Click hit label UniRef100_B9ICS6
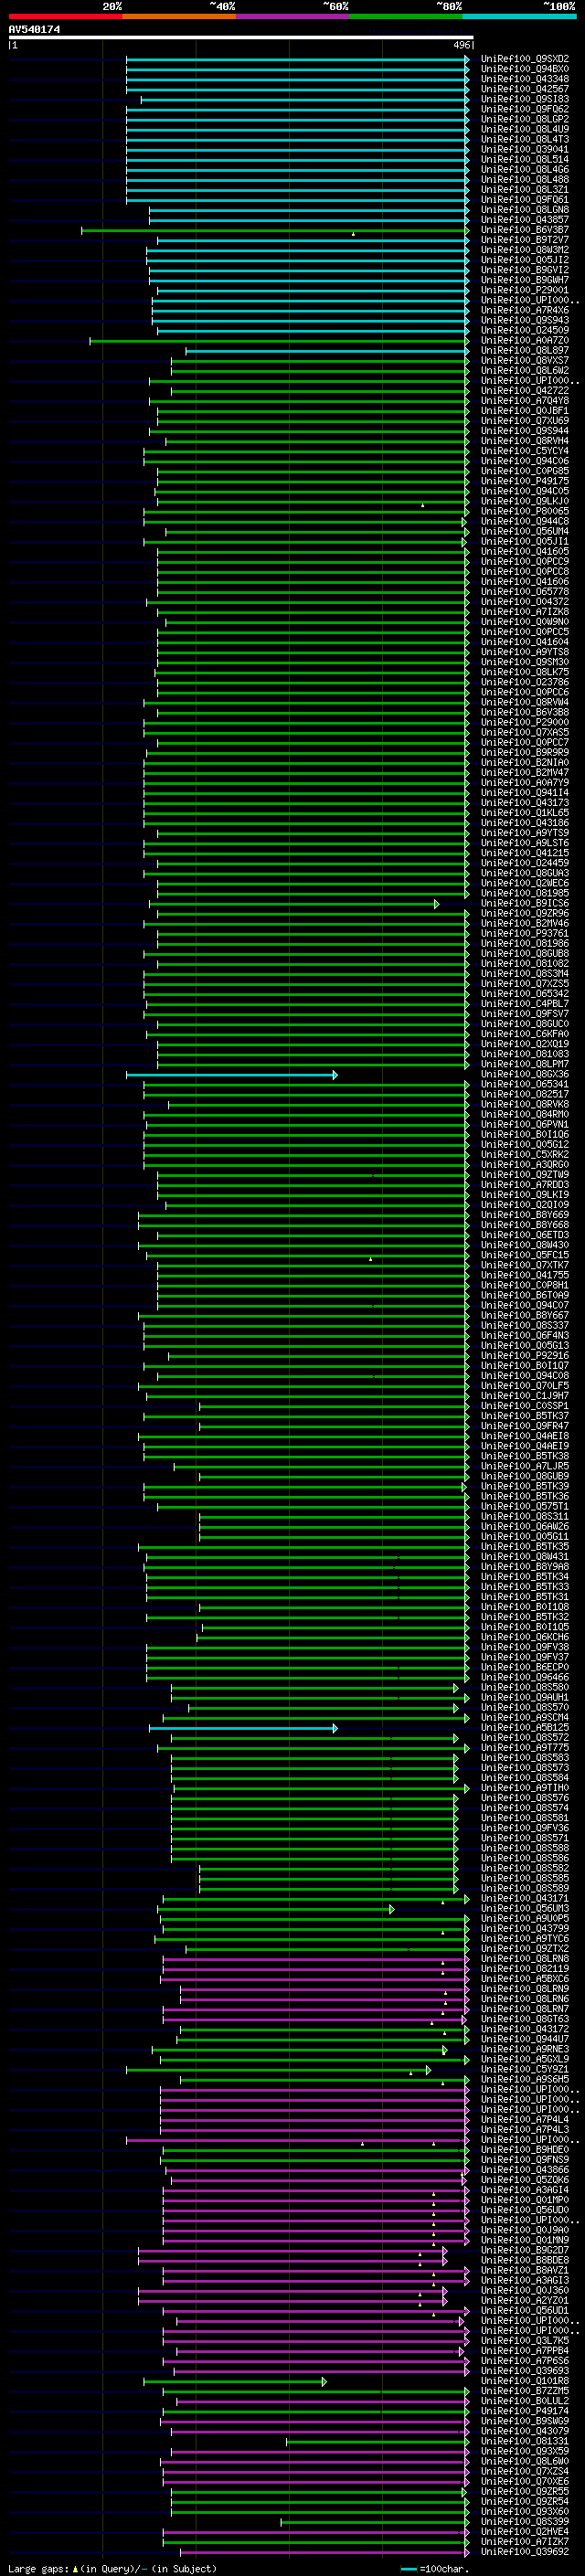The height and width of the screenshot is (2576, 585). tap(525, 903)
